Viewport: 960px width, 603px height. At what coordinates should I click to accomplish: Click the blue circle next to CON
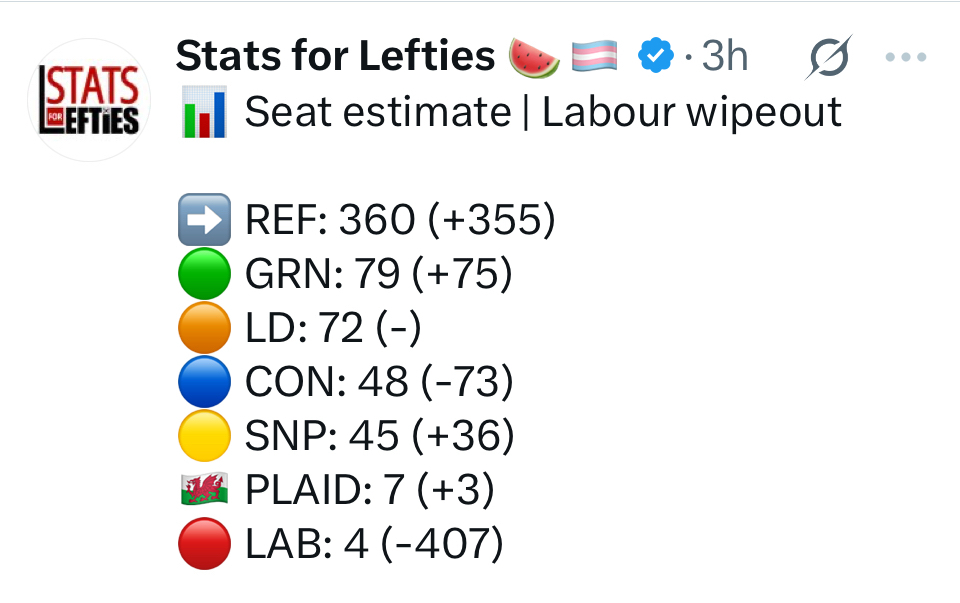(204, 382)
